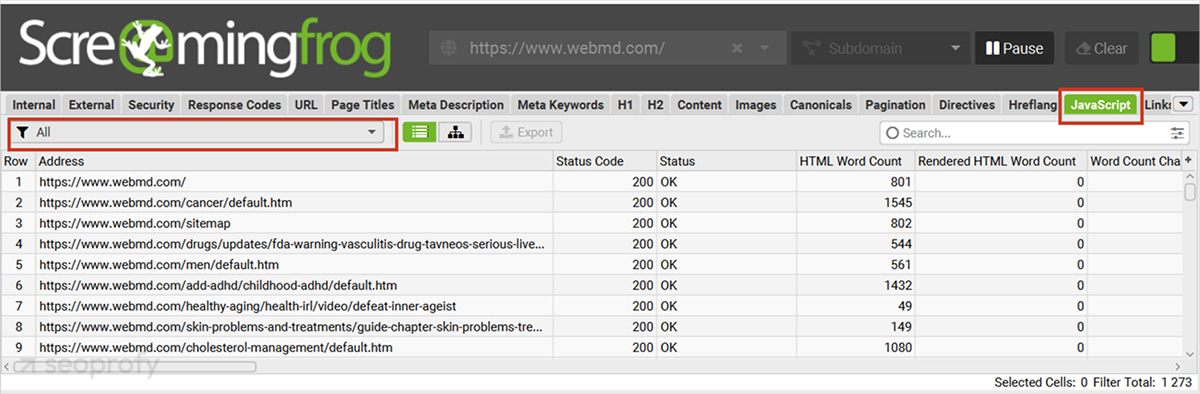Open the Meta Description tab
This screenshot has width=1200, height=394.
(x=456, y=104)
